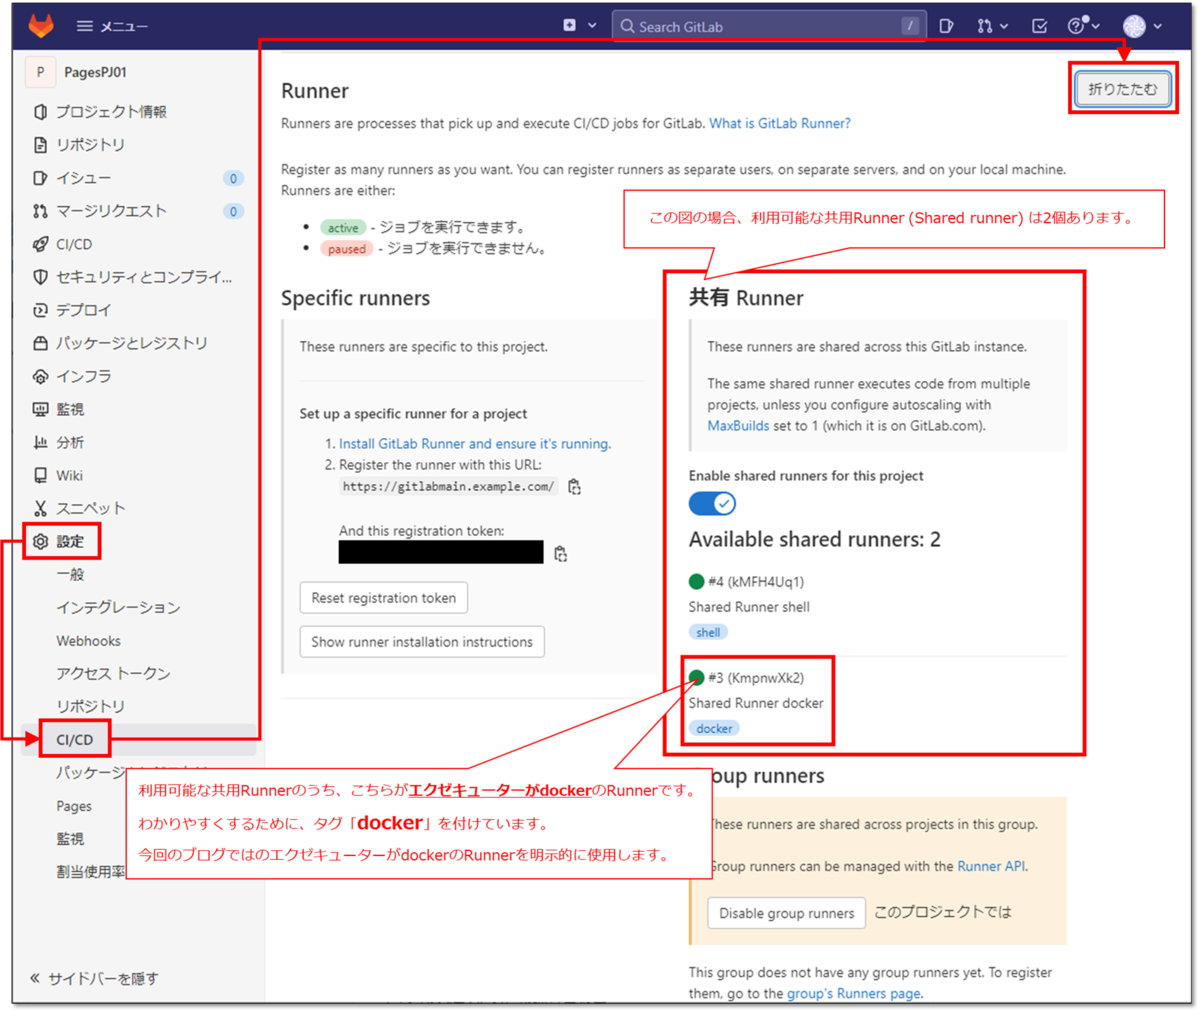The width and height of the screenshot is (1200, 1012).
Task: Click Reset registration token button
Action: 383,598
